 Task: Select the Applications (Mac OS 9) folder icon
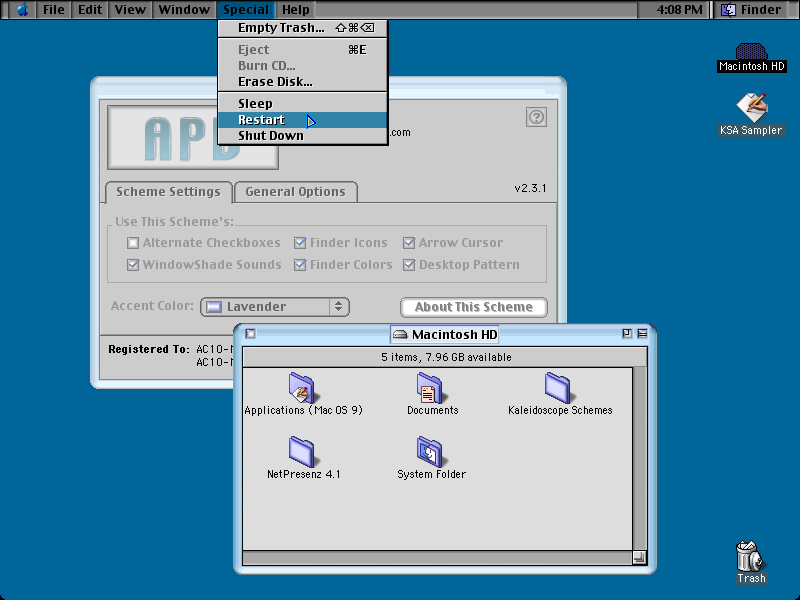302,388
